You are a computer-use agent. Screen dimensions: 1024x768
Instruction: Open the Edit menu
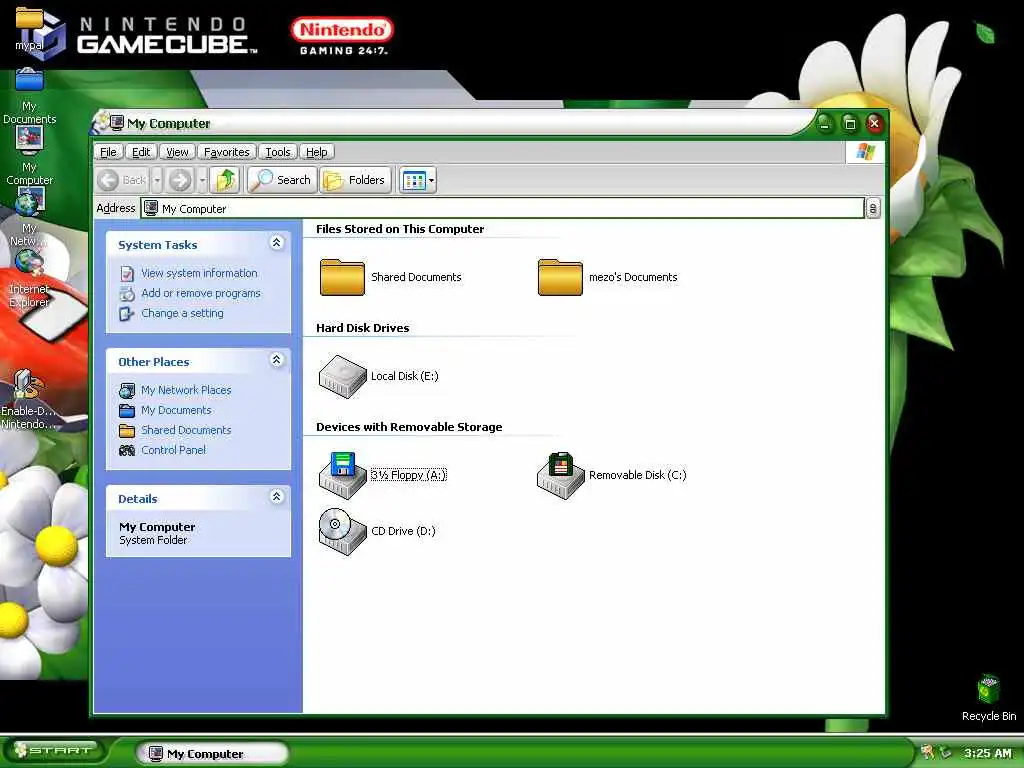coord(141,152)
